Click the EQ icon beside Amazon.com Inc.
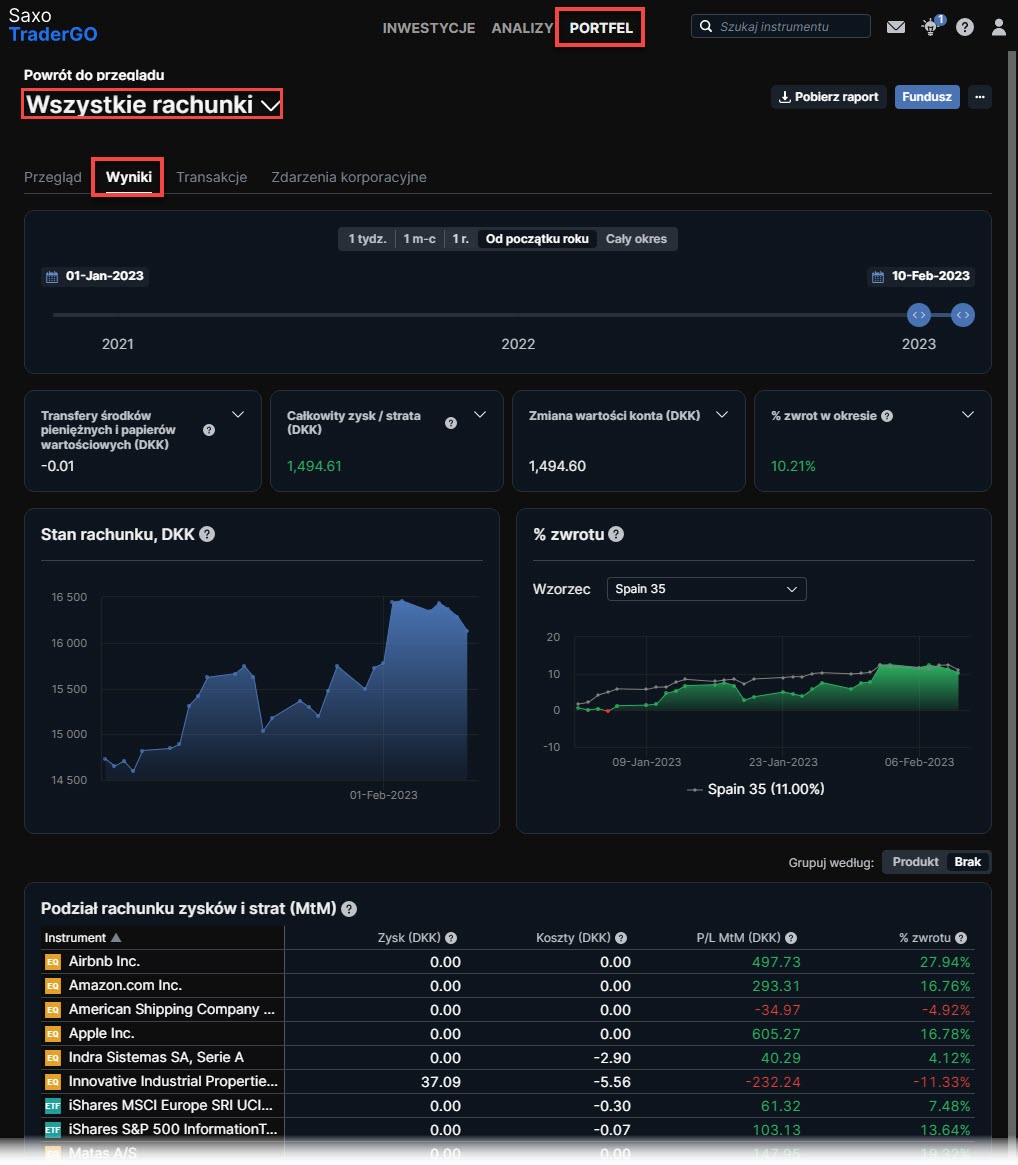This screenshot has width=1018, height=1165. [x=53, y=986]
